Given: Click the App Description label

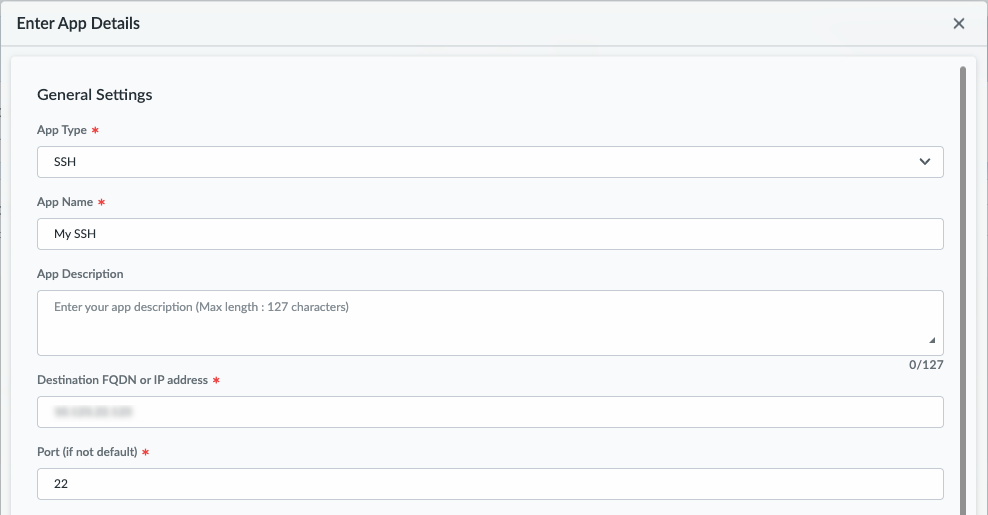Looking at the screenshot, I should (80, 274).
